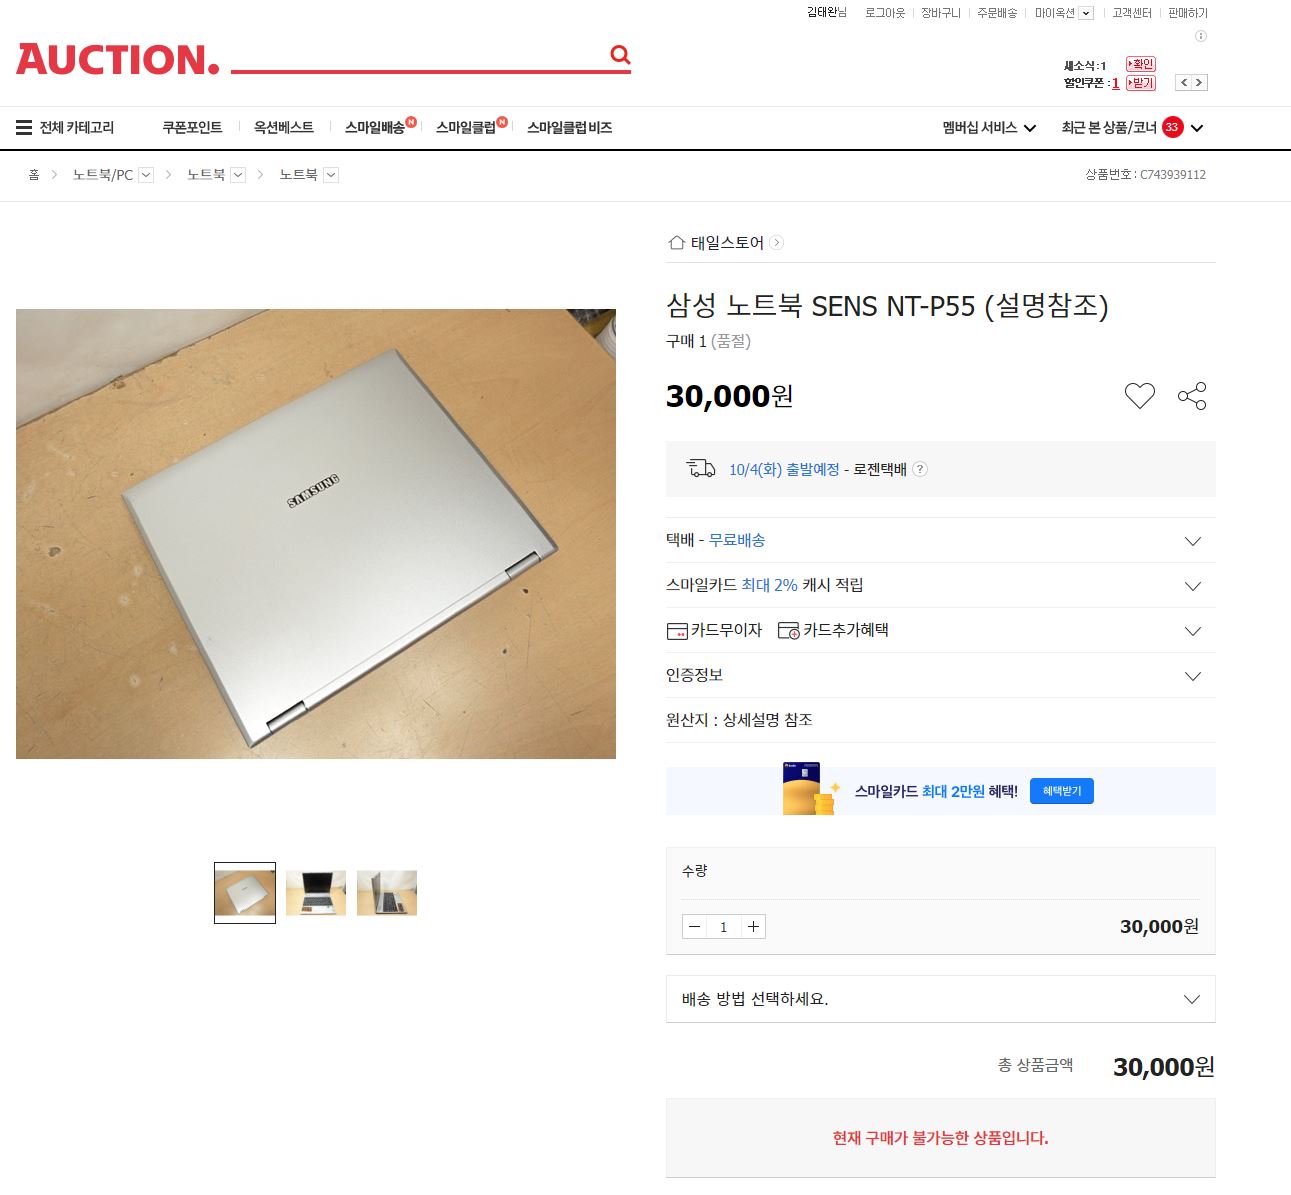This screenshot has height=1195, width=1291.
Task: Expand the 택배 무료배송 shipping details
Action: (1192, 541)
